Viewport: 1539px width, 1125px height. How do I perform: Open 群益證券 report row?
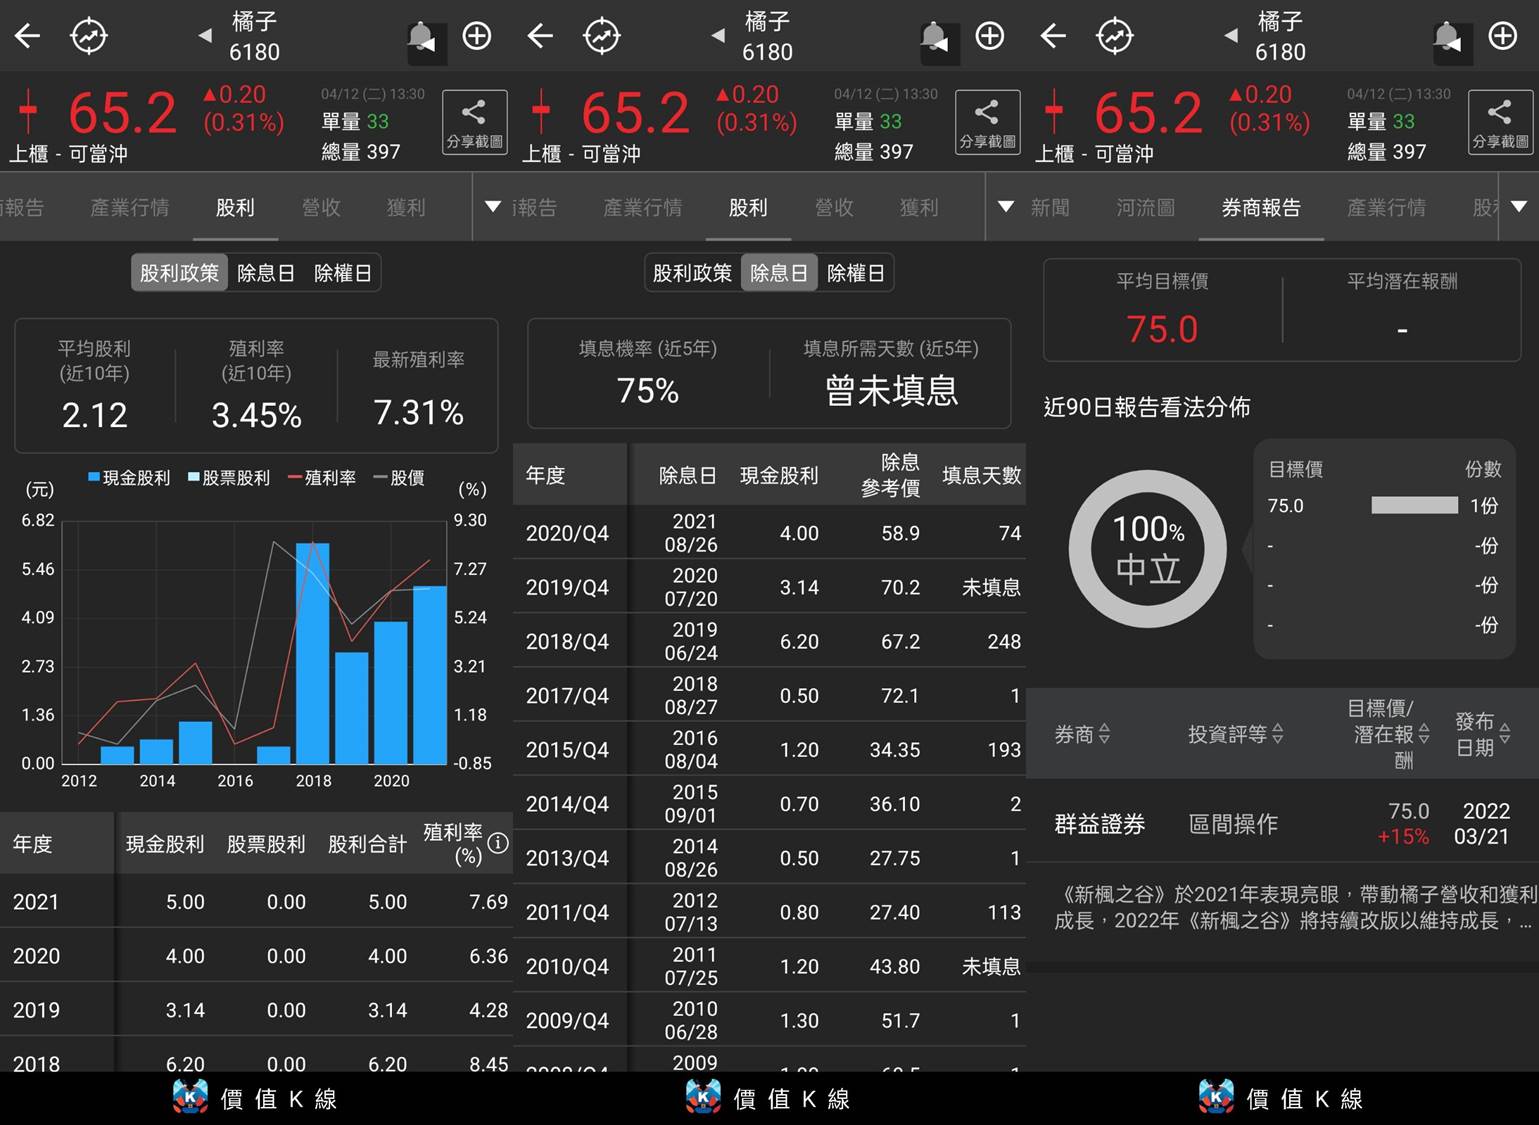pyautogui.click(x=1282, y=823)
